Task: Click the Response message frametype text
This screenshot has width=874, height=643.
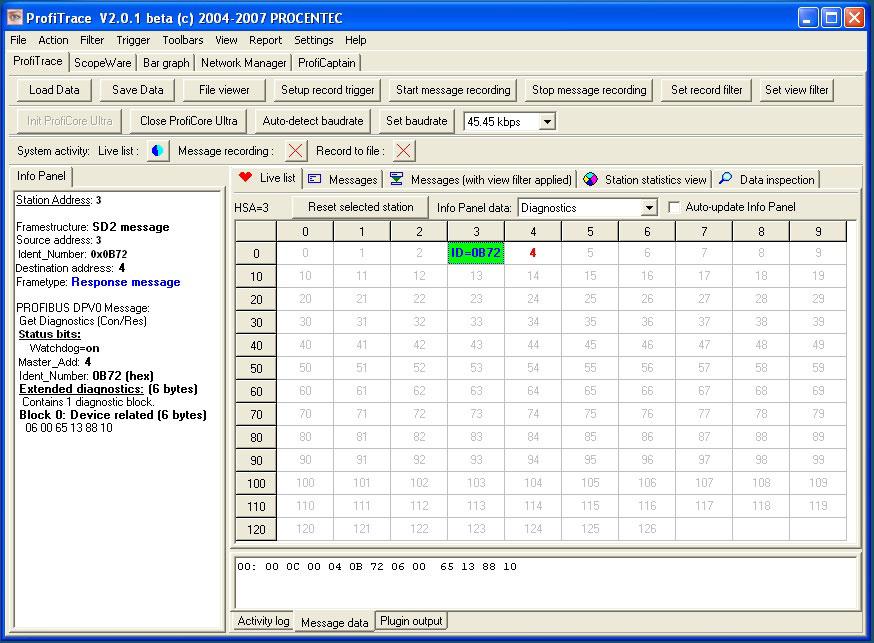Action: point(126,282)
